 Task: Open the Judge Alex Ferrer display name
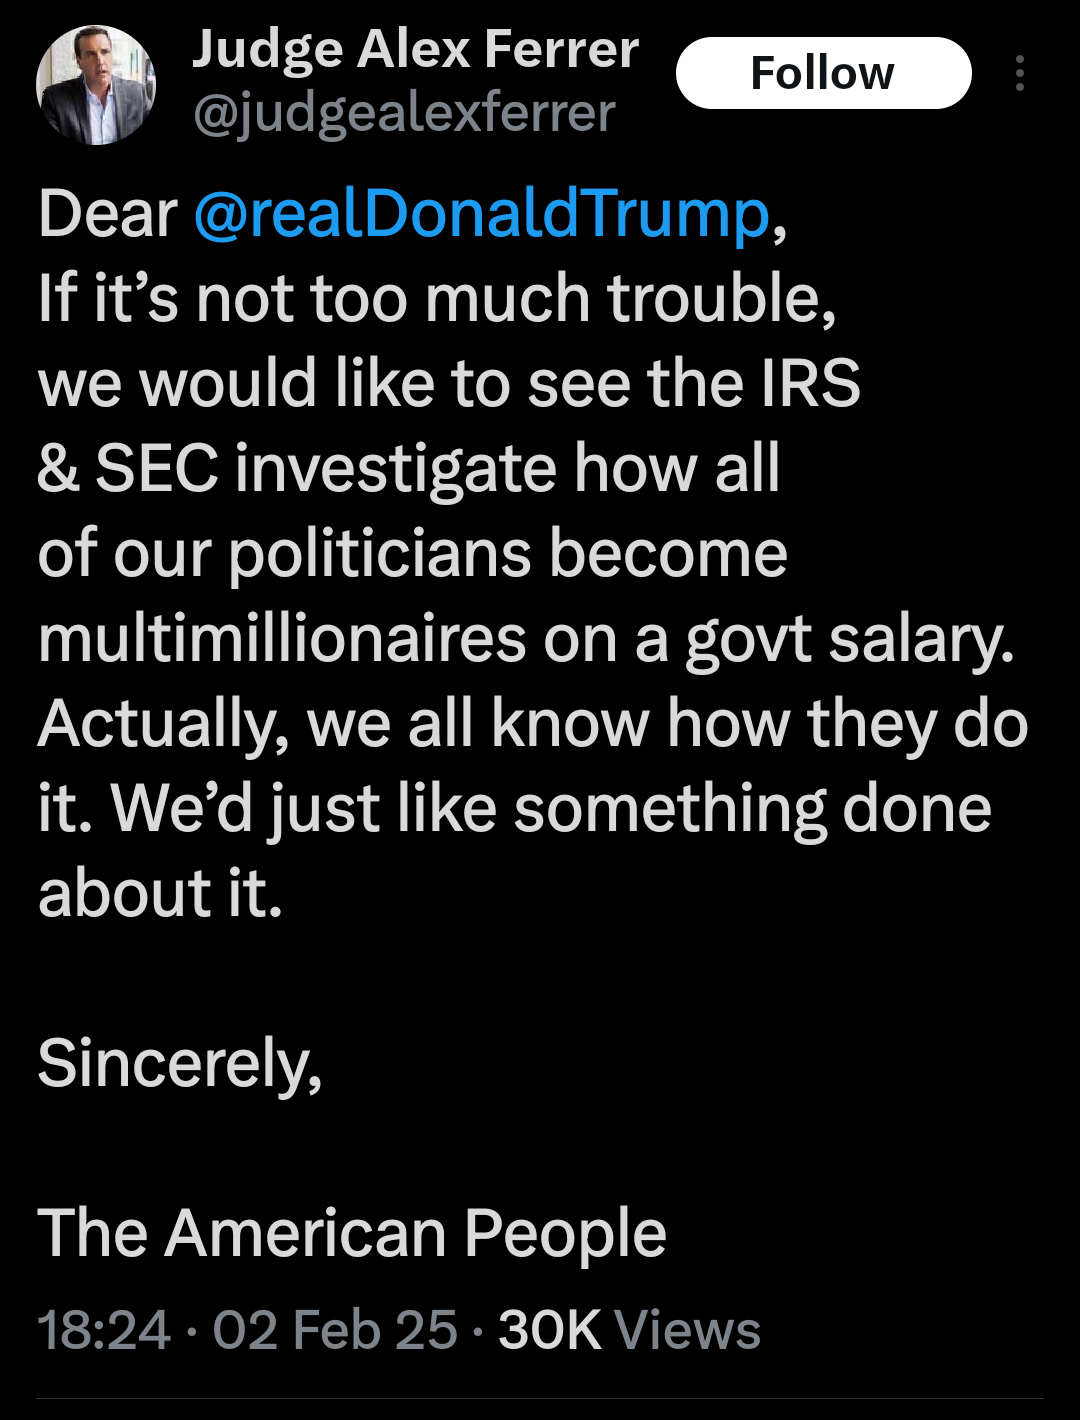415,48
